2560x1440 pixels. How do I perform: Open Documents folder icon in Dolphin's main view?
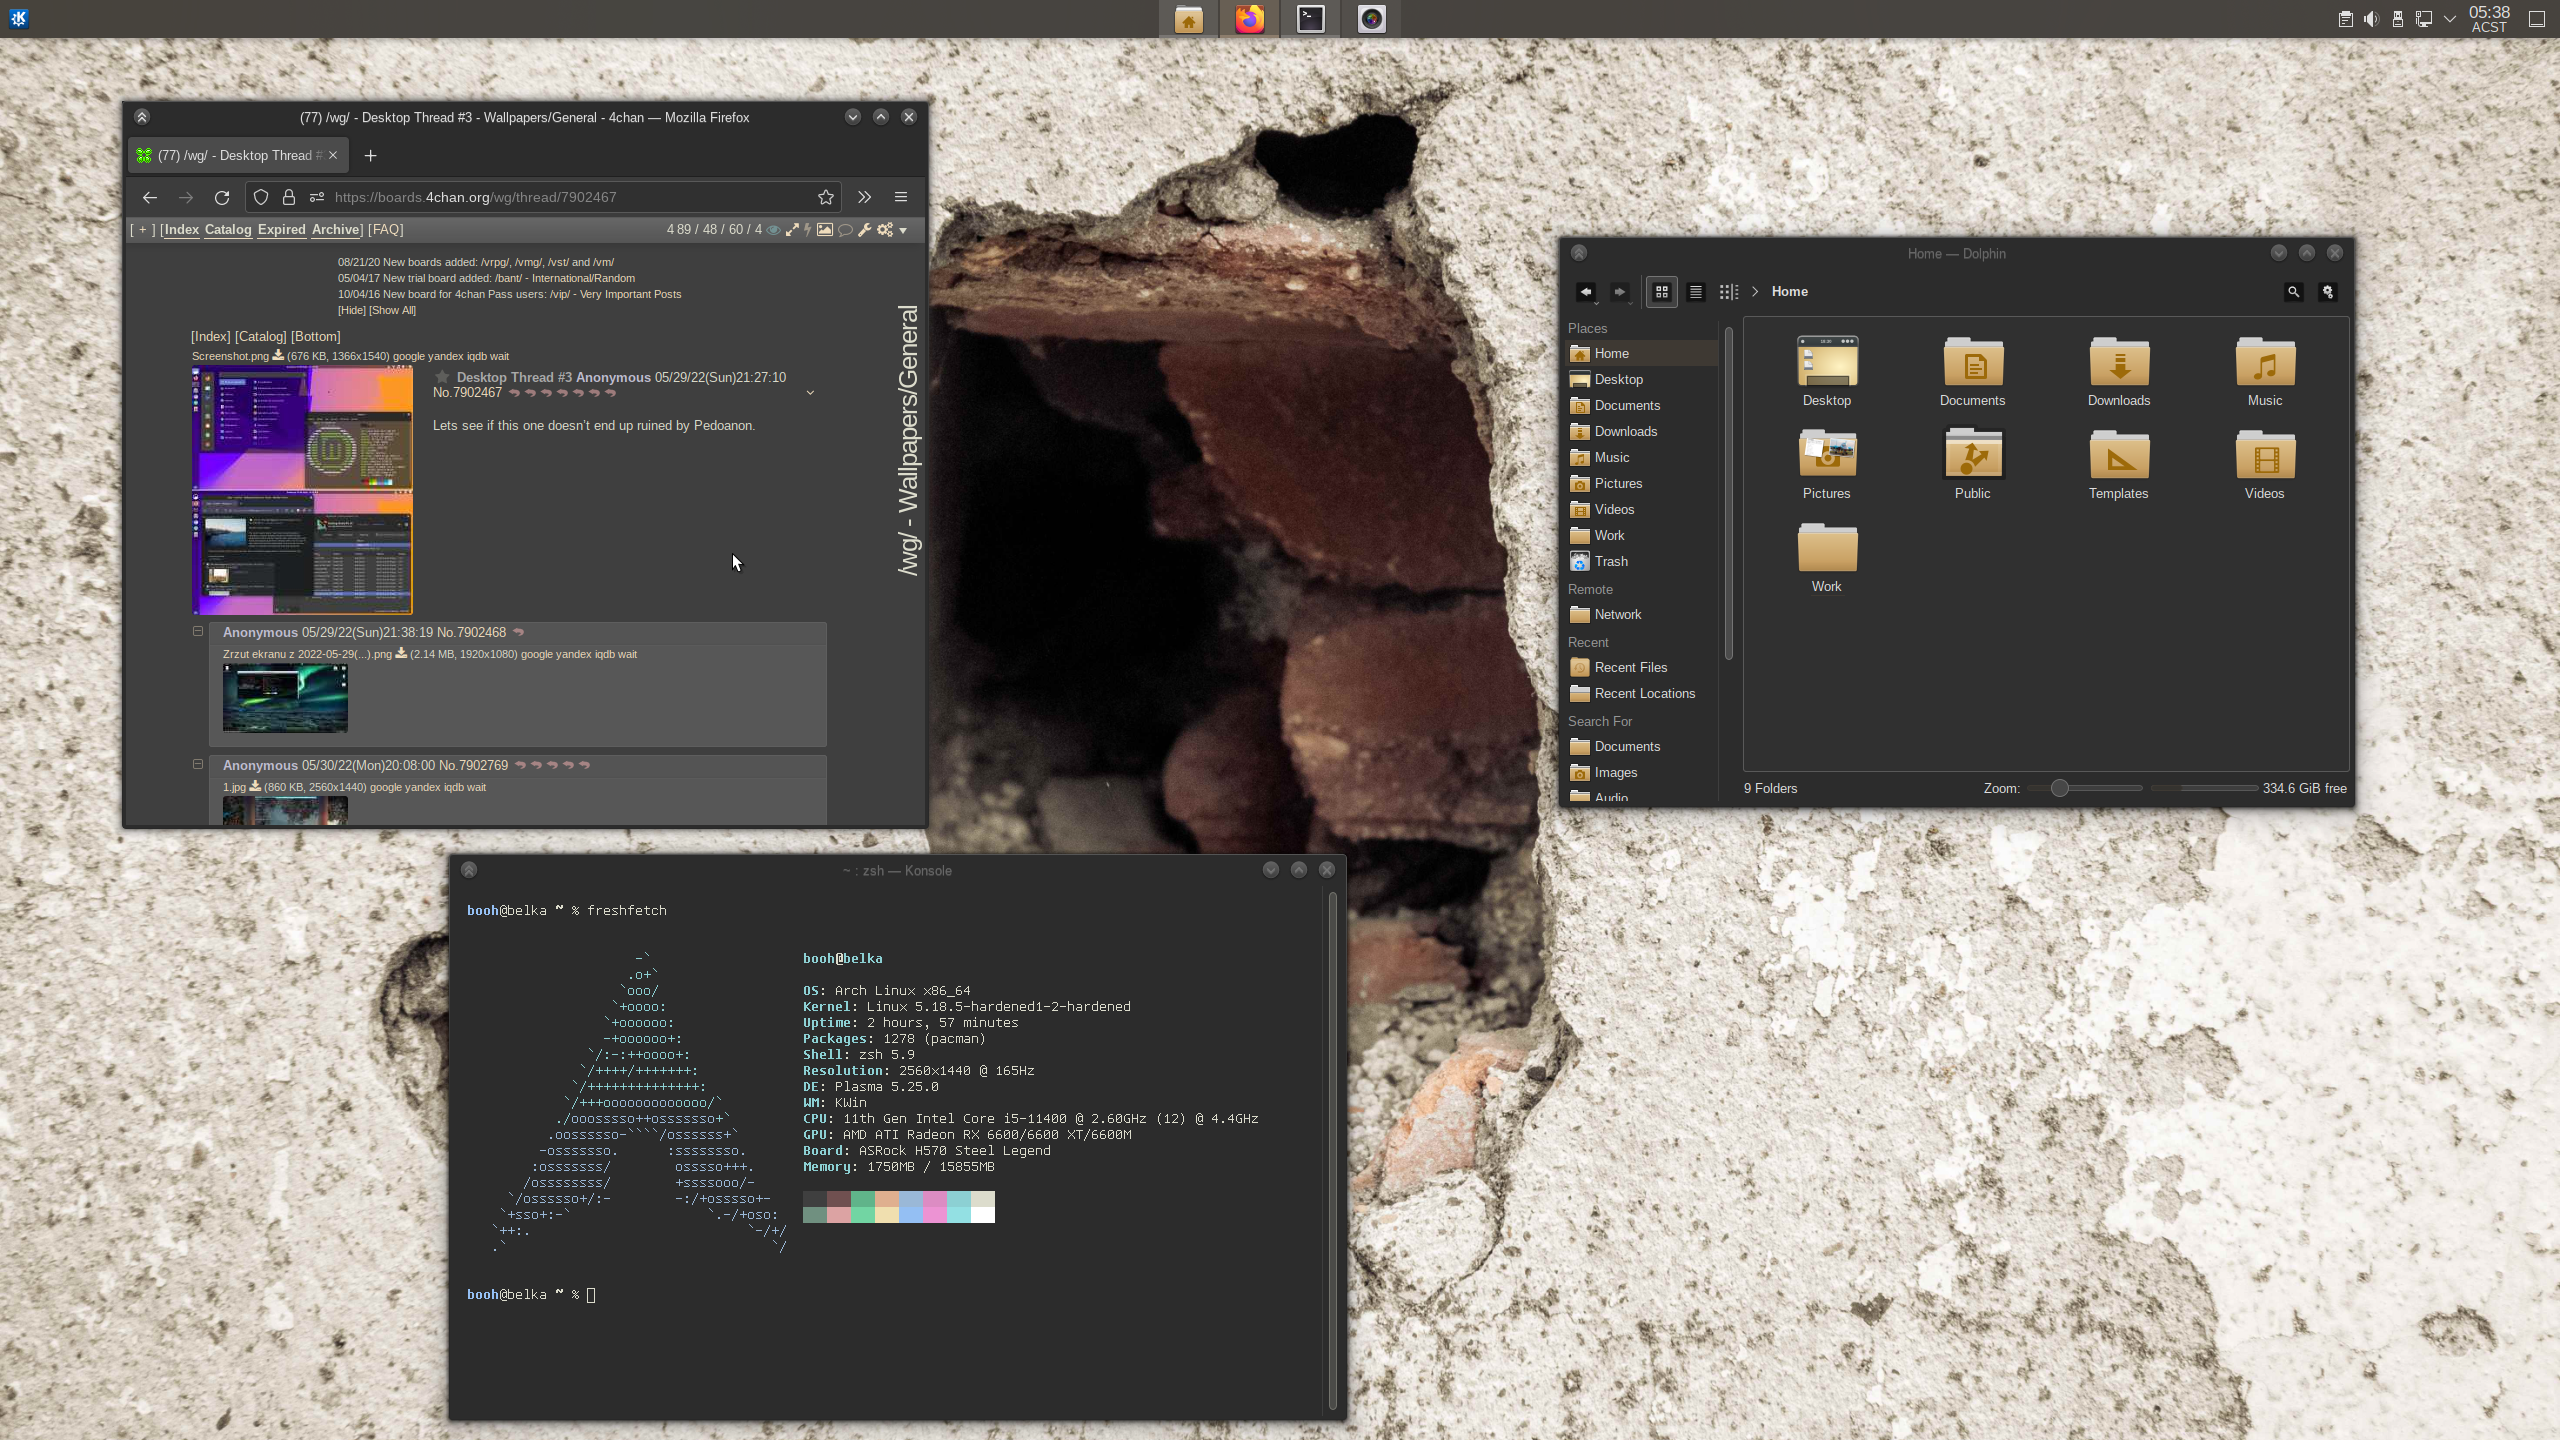pyautogui.click(x=1972, y=372)
